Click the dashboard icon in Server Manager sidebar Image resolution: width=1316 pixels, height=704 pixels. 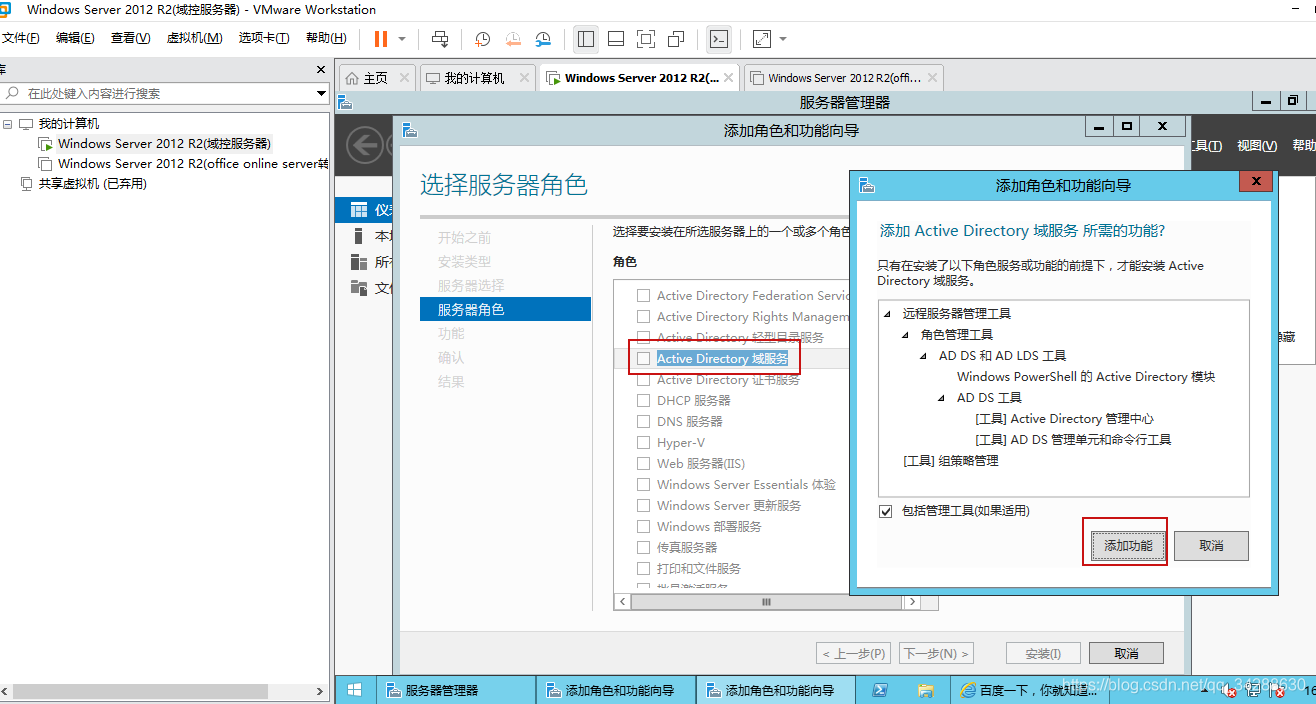point(359,210)
